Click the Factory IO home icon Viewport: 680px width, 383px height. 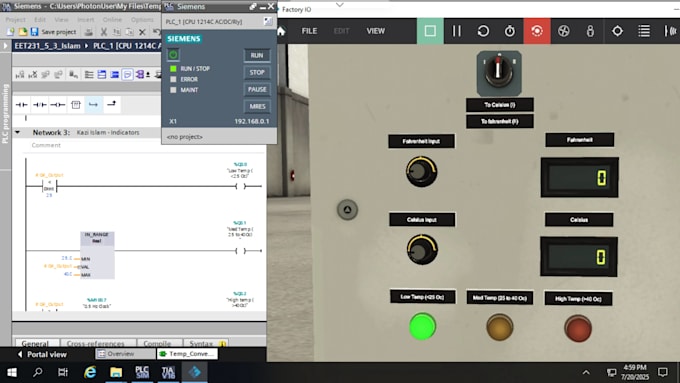(x=281, y=31)
